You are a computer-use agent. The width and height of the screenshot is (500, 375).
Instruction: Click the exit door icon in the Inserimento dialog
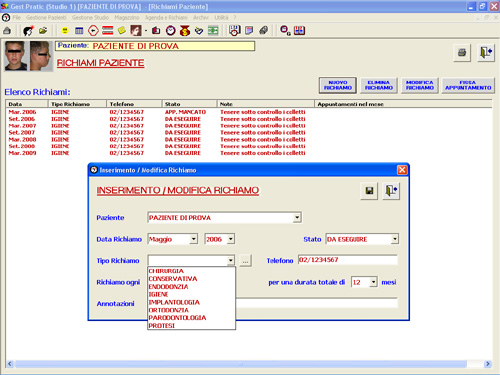[x=391, y=191]
